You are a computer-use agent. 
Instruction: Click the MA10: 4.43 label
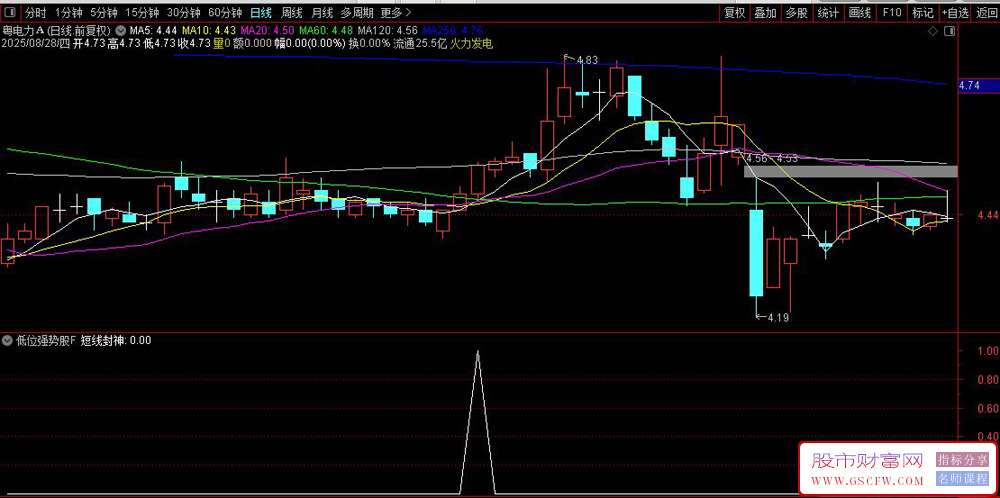209,31
